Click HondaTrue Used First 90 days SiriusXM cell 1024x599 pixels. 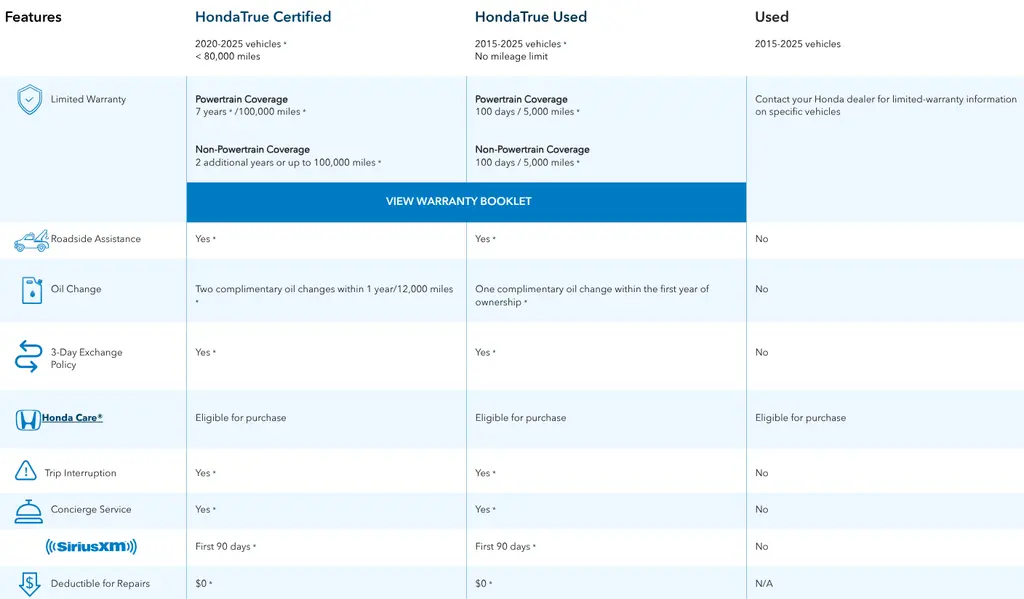[505, 547]
